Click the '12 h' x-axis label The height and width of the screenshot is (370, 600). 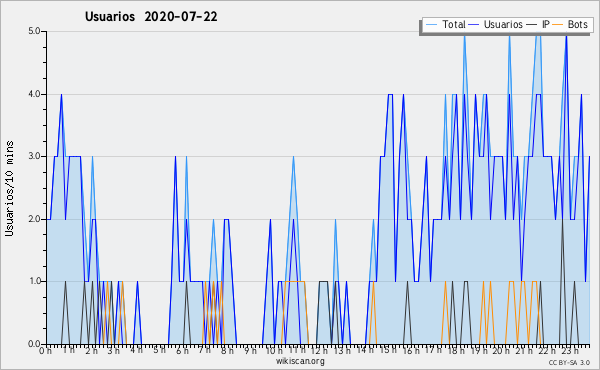319,350
